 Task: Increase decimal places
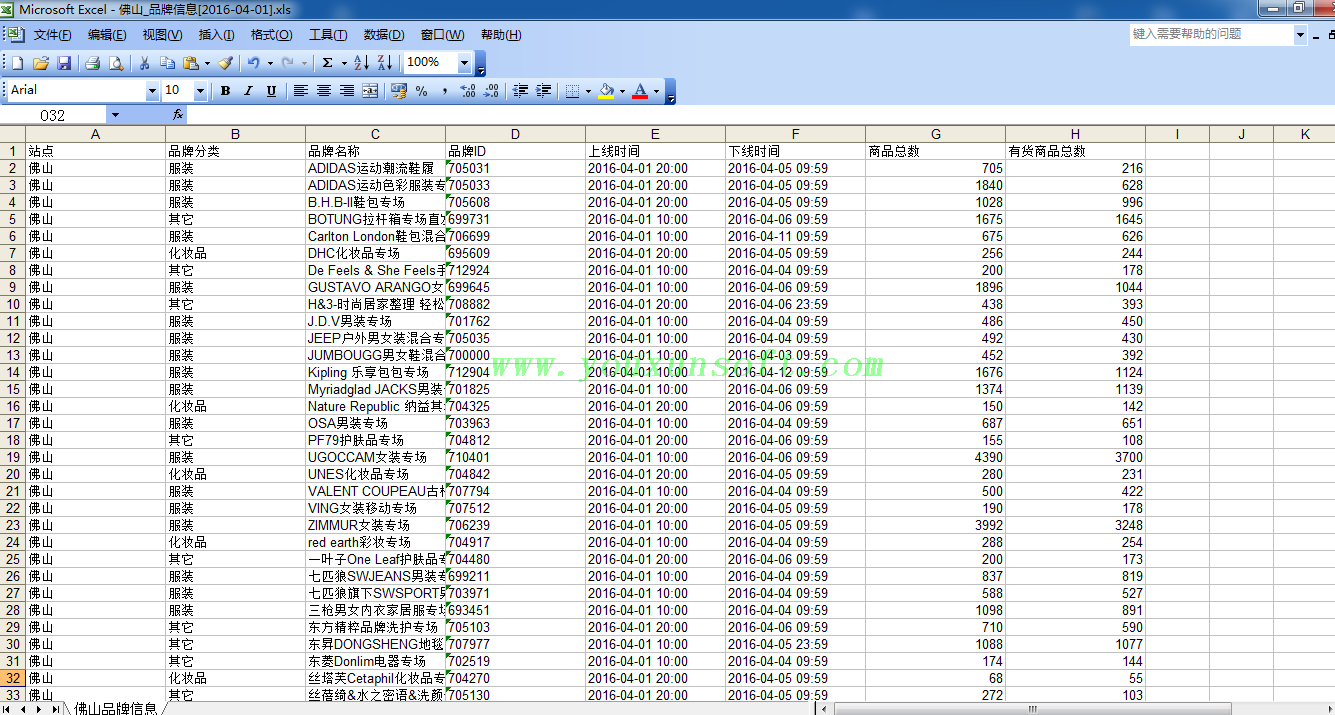pos(468,91)
